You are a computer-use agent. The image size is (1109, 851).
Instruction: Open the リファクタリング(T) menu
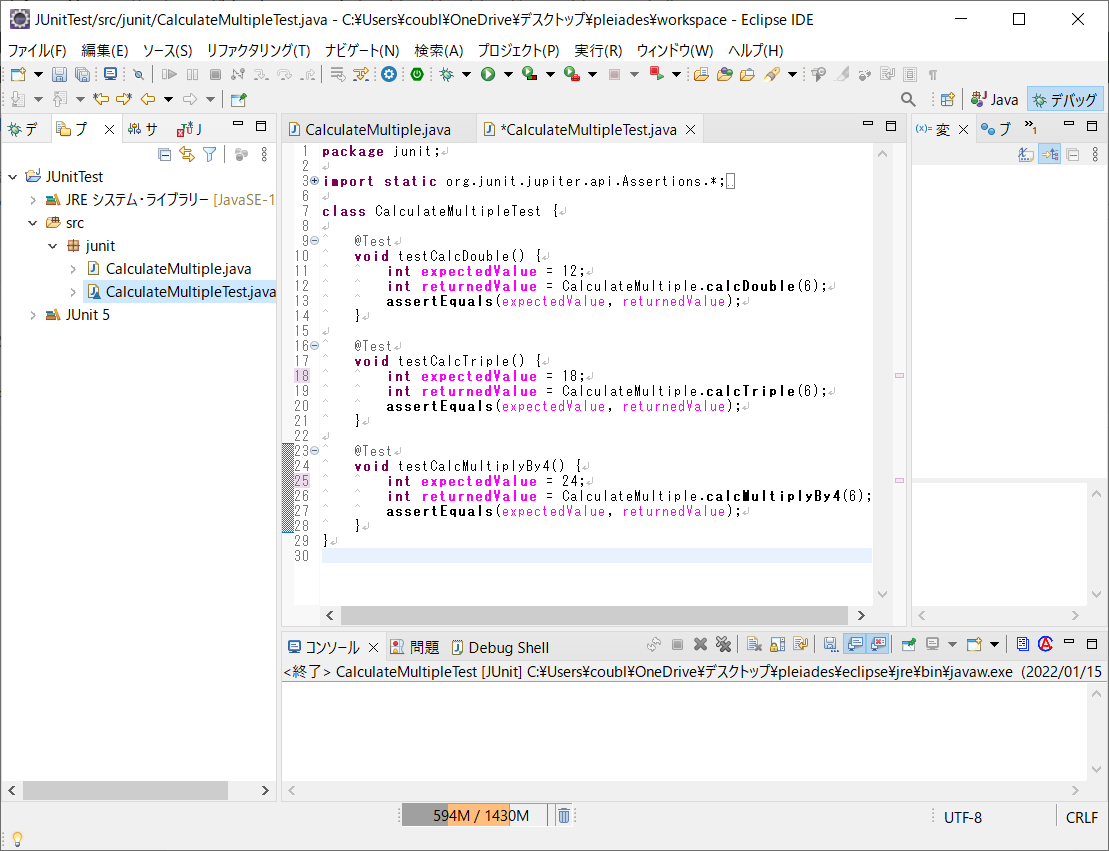[x=258, y=50]
